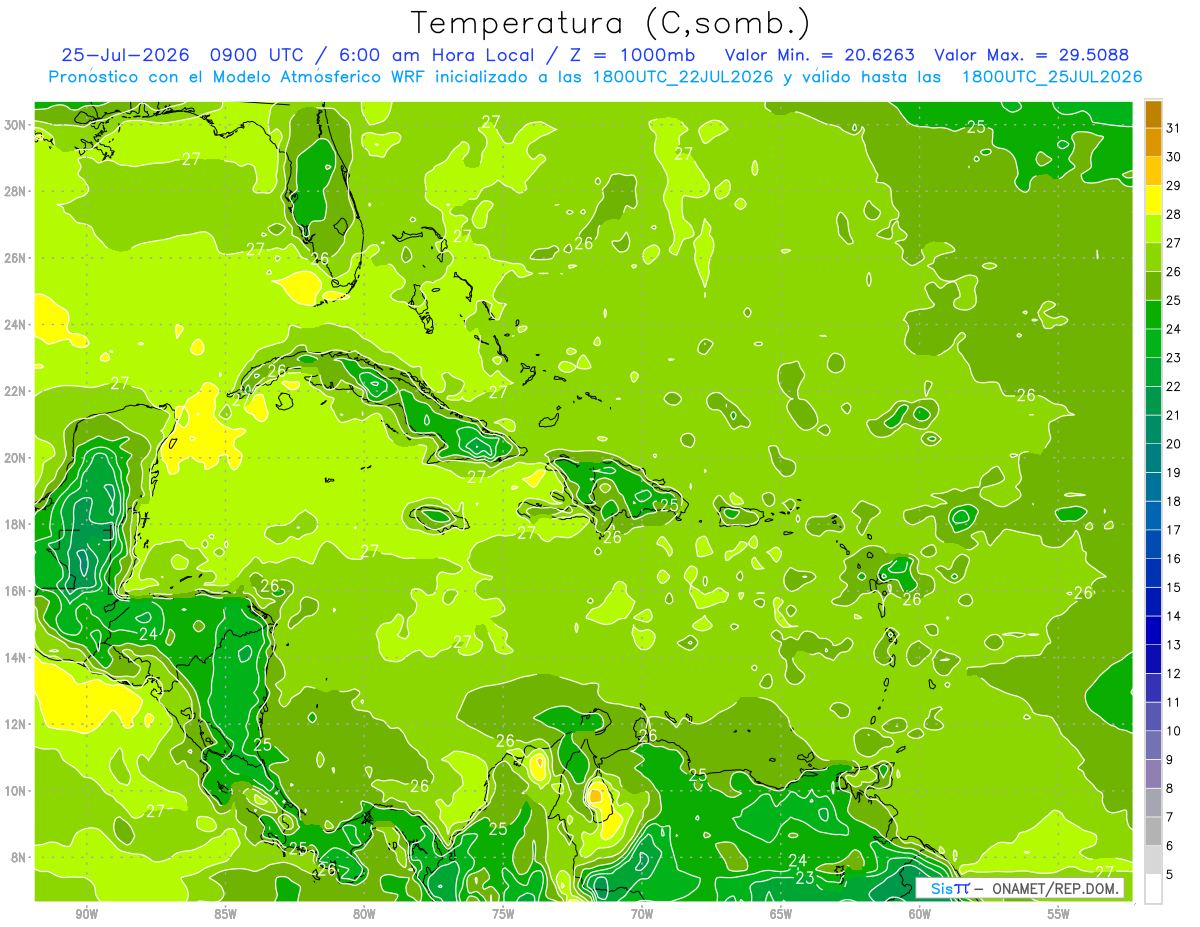The height and width of the screenshot is (927, 1200).
Task: Click the 55W longitude axis label
Action: [x=1059, y=914]
